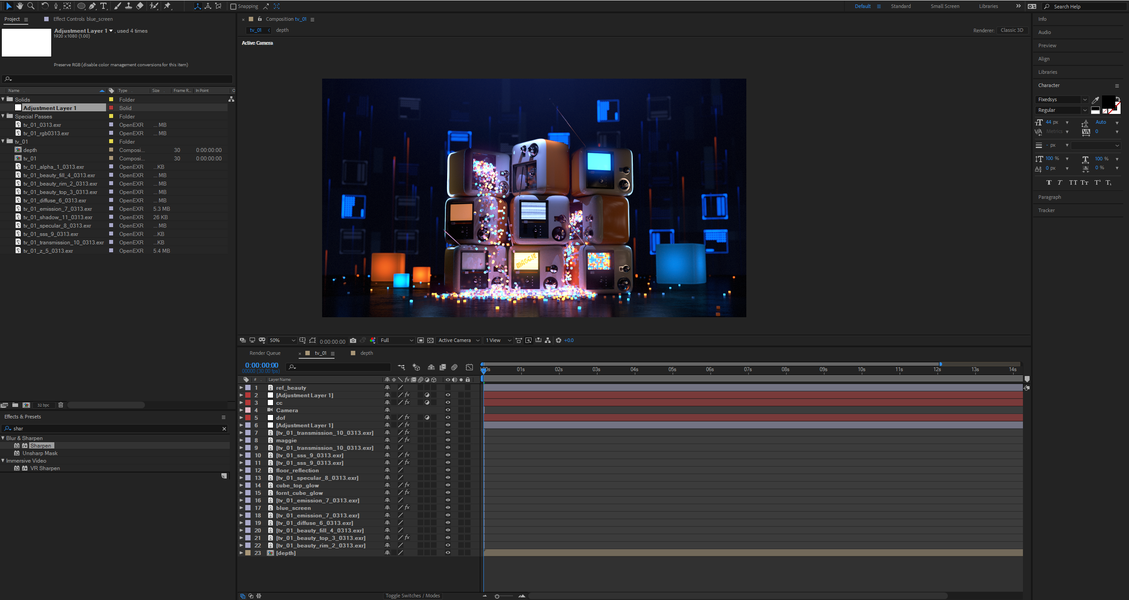The image size is (1129, 600).
Task: Enable the Snapping checkbox
Action: click(x=234, y=6)
